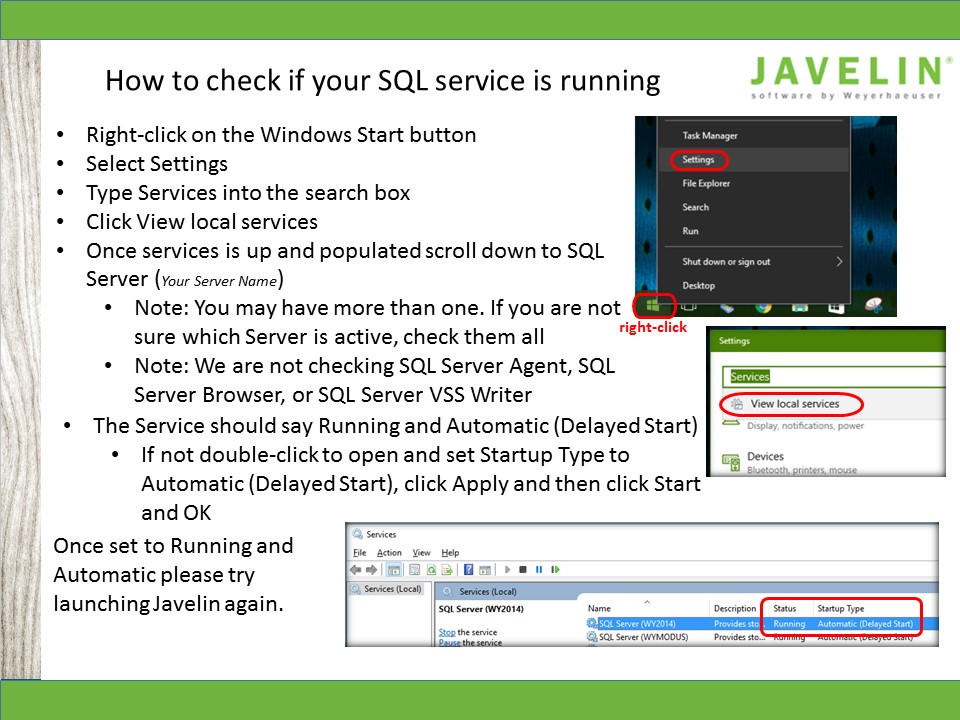
Task: Click the Task View taskbar icon
Action: 689,306
